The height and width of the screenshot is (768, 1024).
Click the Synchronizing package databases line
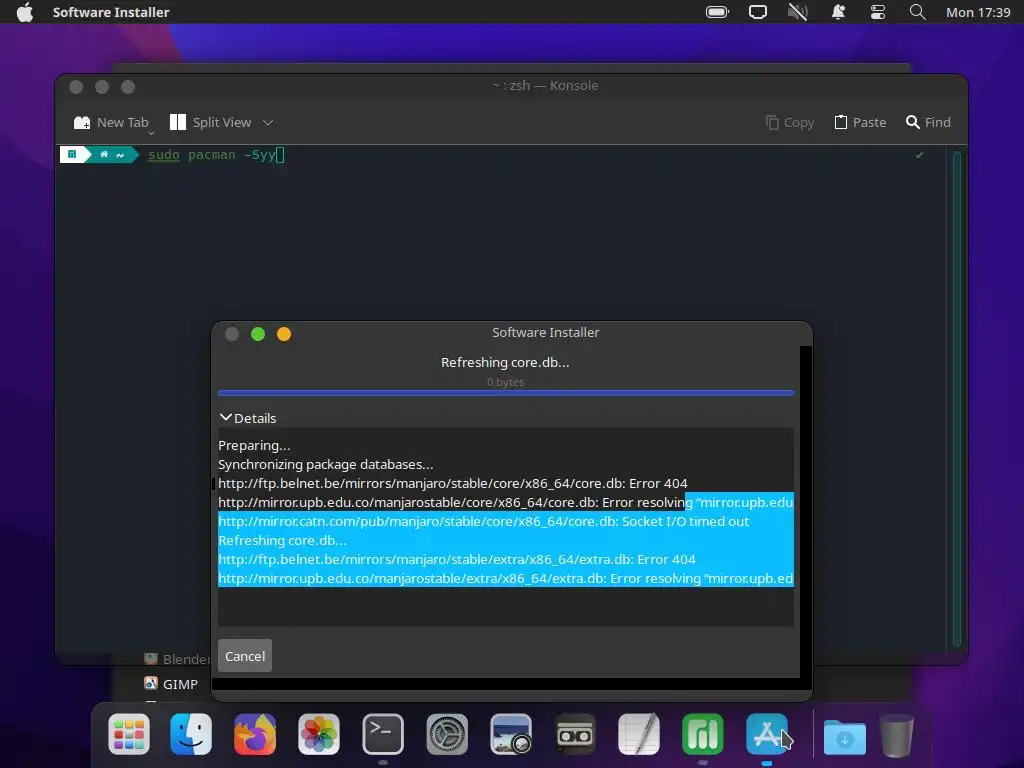click(325, 464)
